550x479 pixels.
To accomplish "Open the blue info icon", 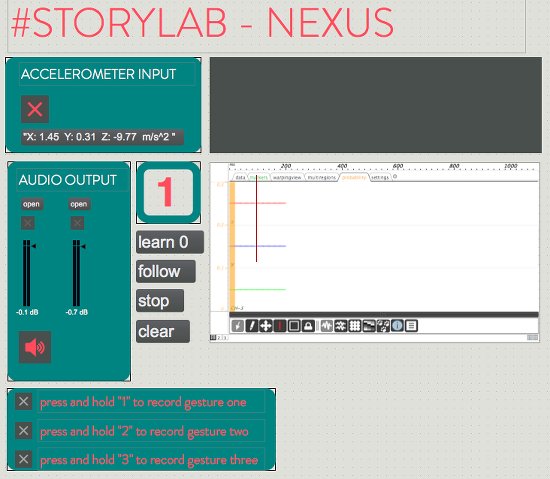I will point(397,326).
